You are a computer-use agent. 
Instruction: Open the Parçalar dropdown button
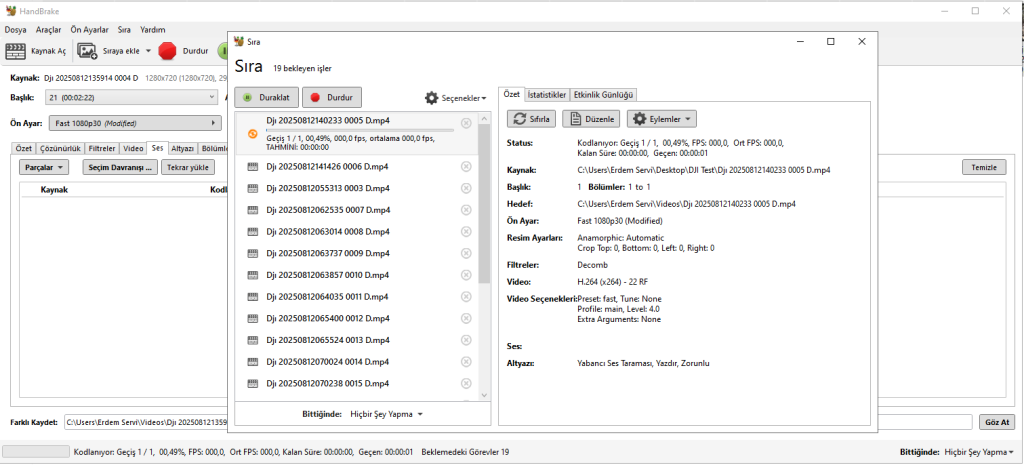(44, 167)
